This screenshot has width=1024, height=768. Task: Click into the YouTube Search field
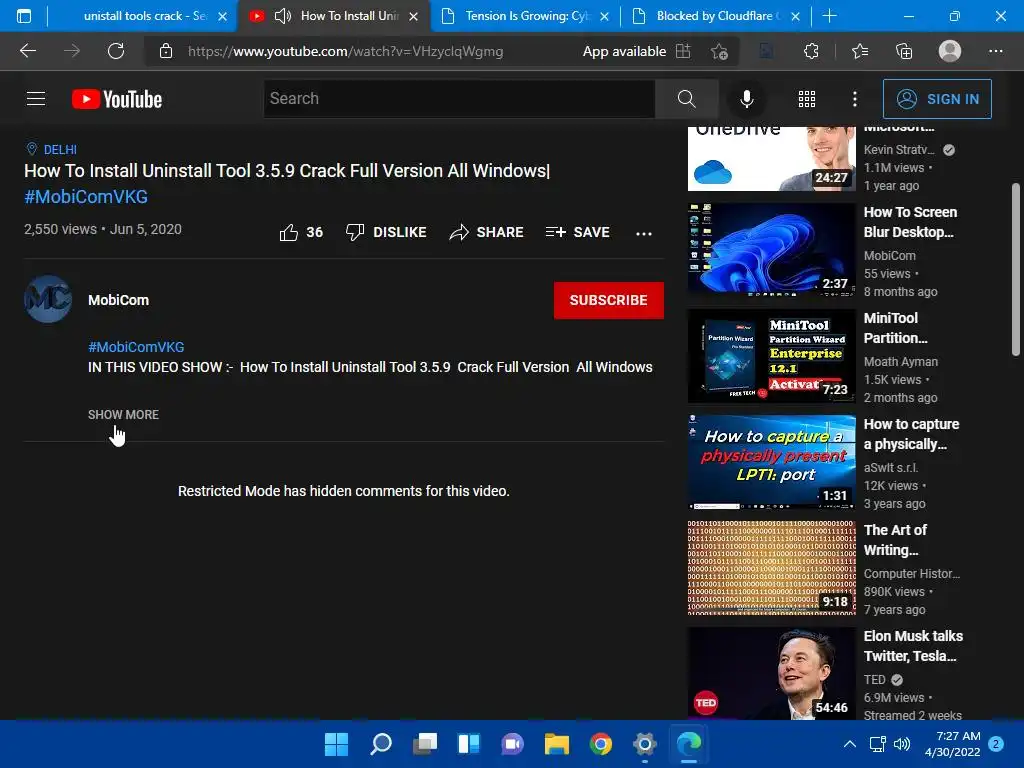tap(459, 99)
